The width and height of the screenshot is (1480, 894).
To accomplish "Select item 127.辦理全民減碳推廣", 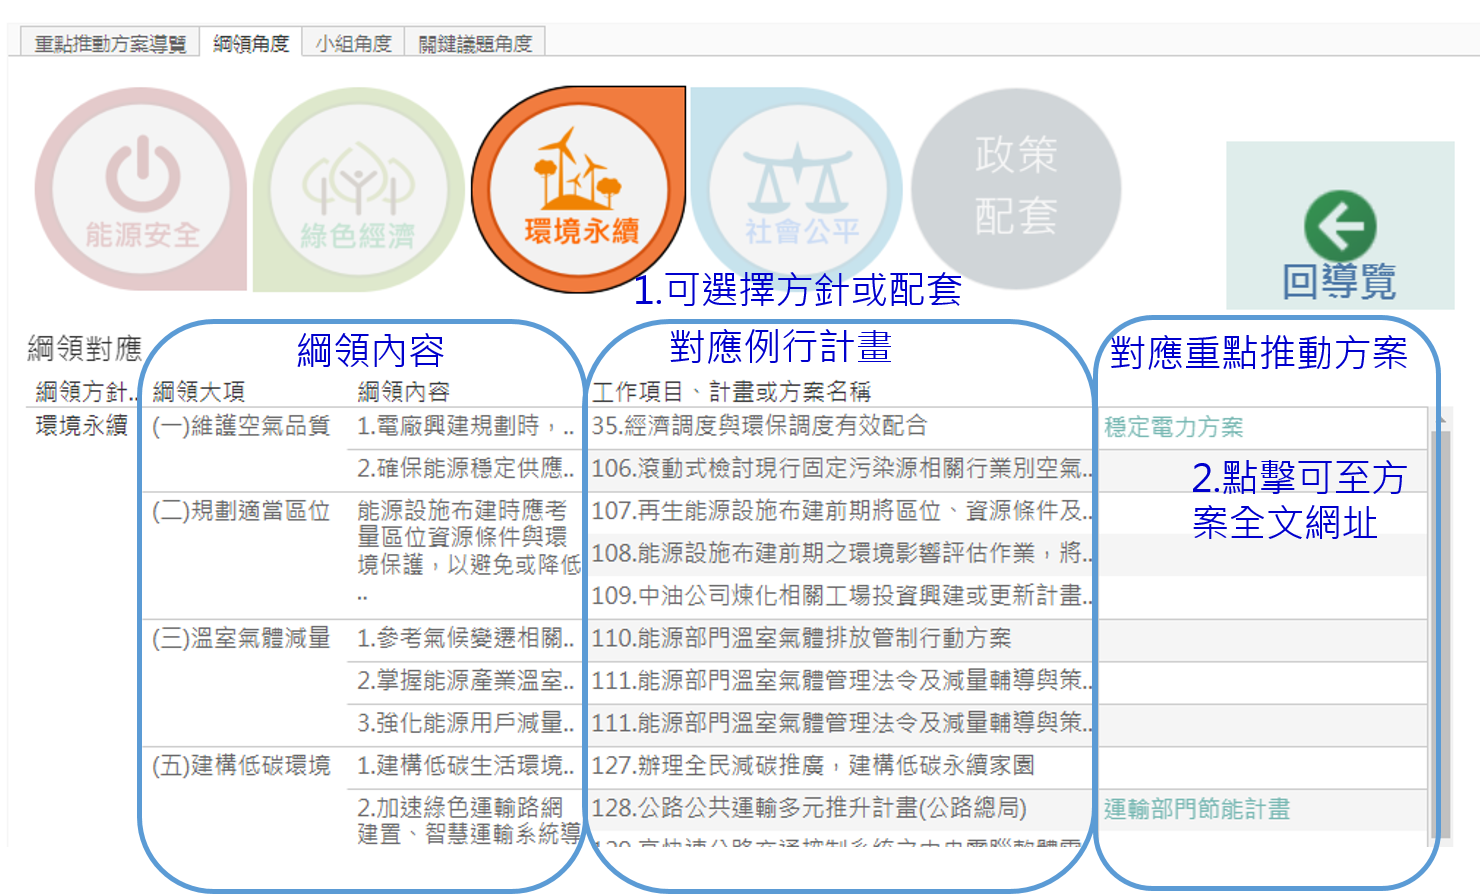I will tap(813, 766).
